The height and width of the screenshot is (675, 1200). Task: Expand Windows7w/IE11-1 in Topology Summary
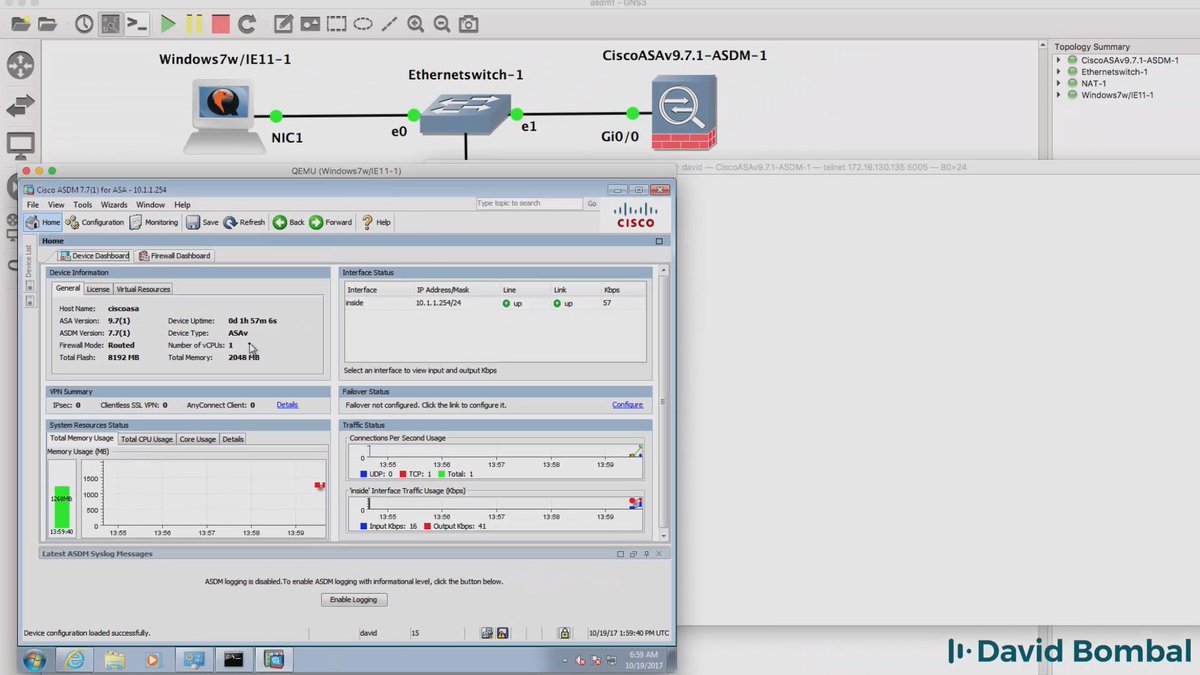pyautogui.click(x=1059, y=95)
